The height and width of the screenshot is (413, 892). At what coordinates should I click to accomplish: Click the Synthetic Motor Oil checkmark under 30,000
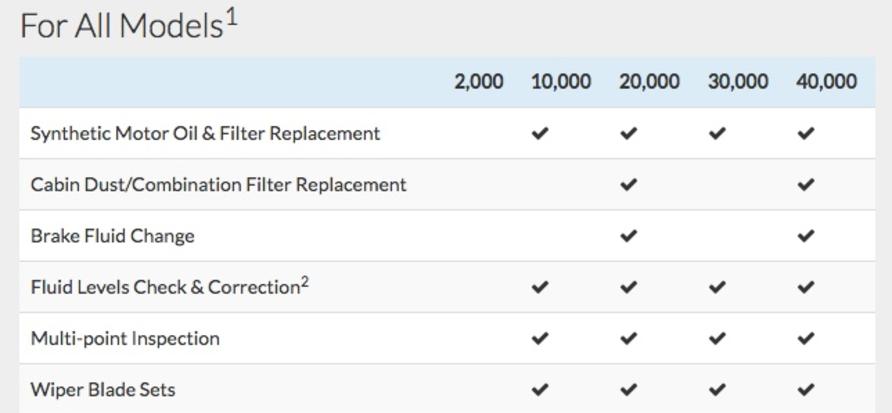(x=717, y=133)
